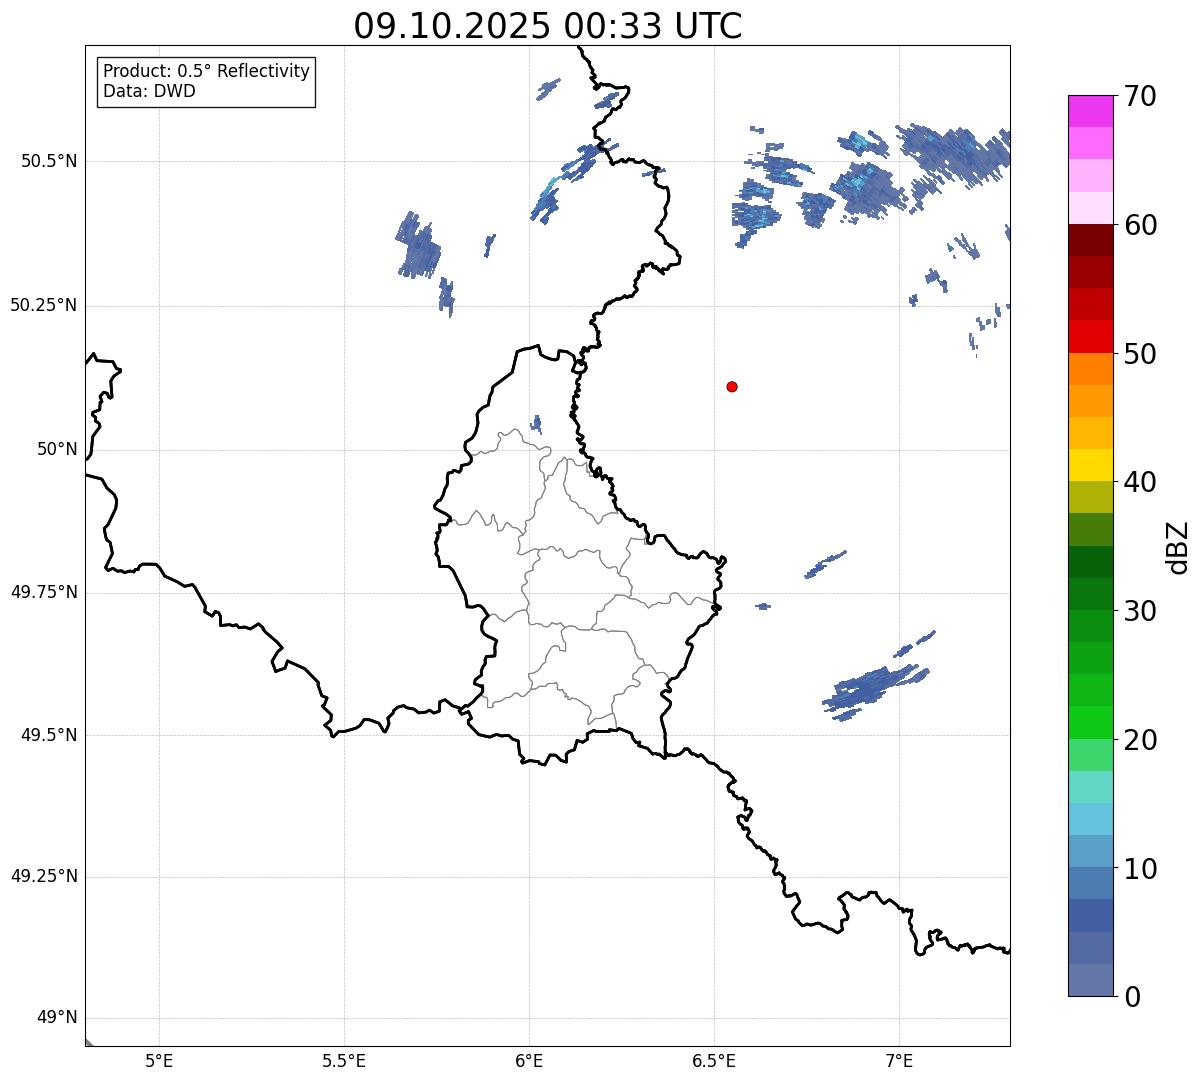1202x1081 pixels.
Task: Click the radar echo patch near 5.7°E 50.35°N
Action: point(419,247)
